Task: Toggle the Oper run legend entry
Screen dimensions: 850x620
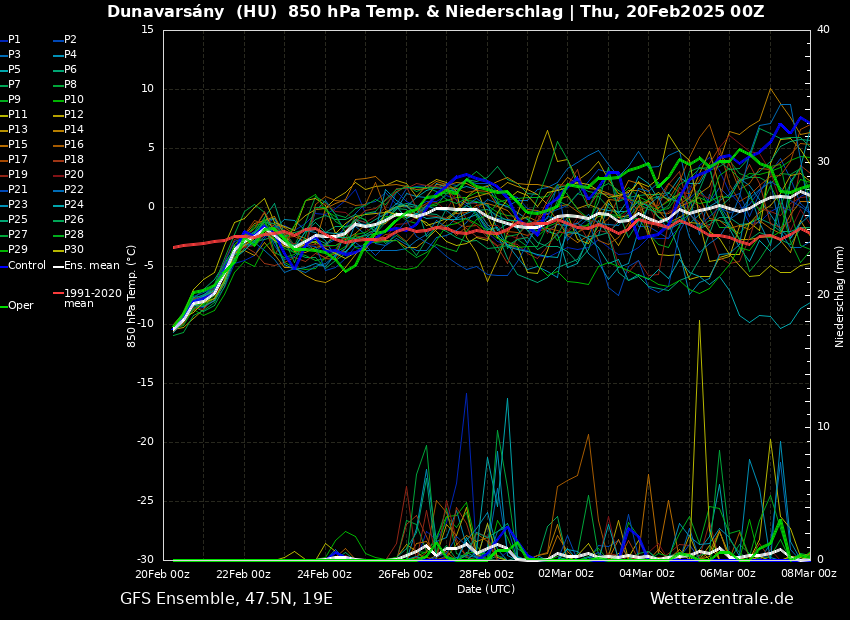Action: (20, 306)
